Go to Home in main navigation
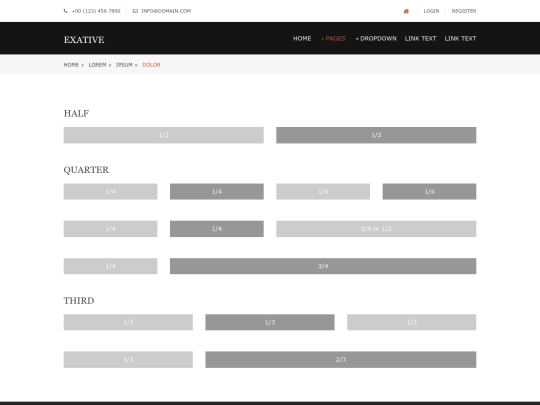The width and height of the screenshot is (540, 405). tap(302, 39)
